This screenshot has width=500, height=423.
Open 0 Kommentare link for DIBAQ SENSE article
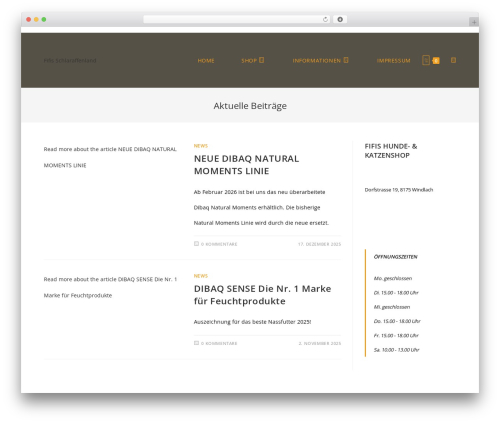[x=219, y=343]
